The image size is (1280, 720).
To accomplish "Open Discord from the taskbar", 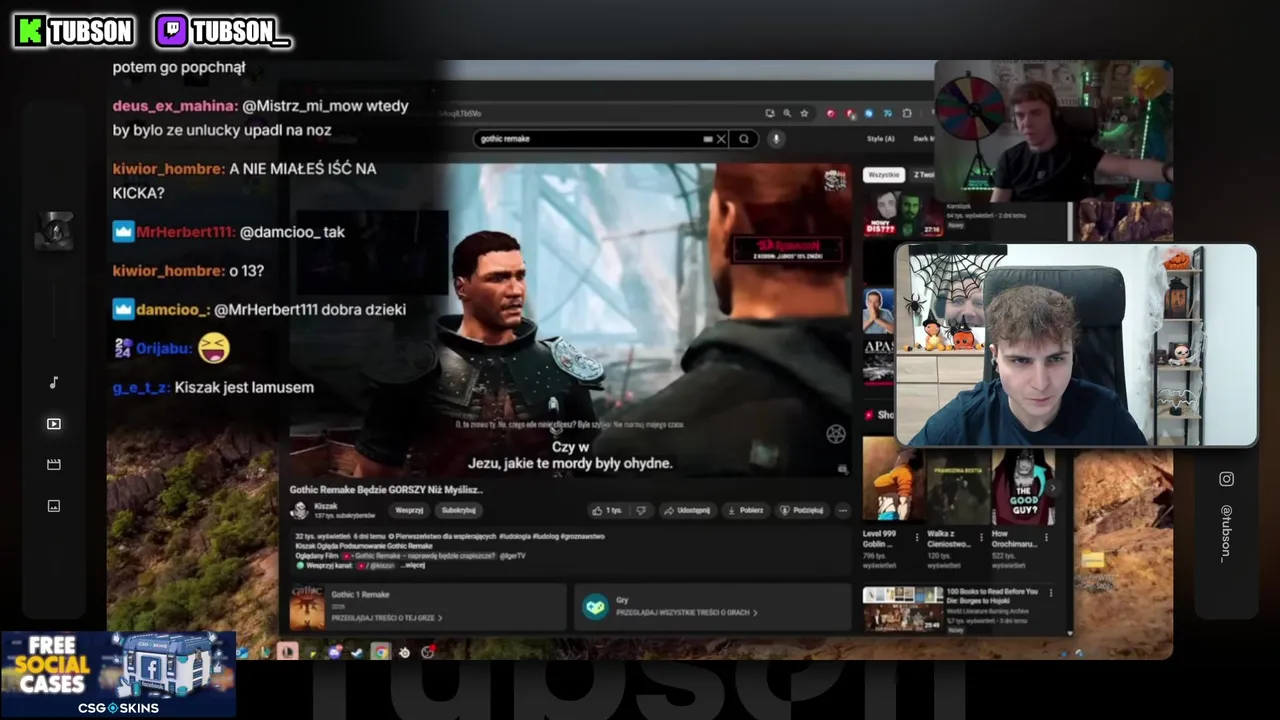I will (x=334, y=652).
